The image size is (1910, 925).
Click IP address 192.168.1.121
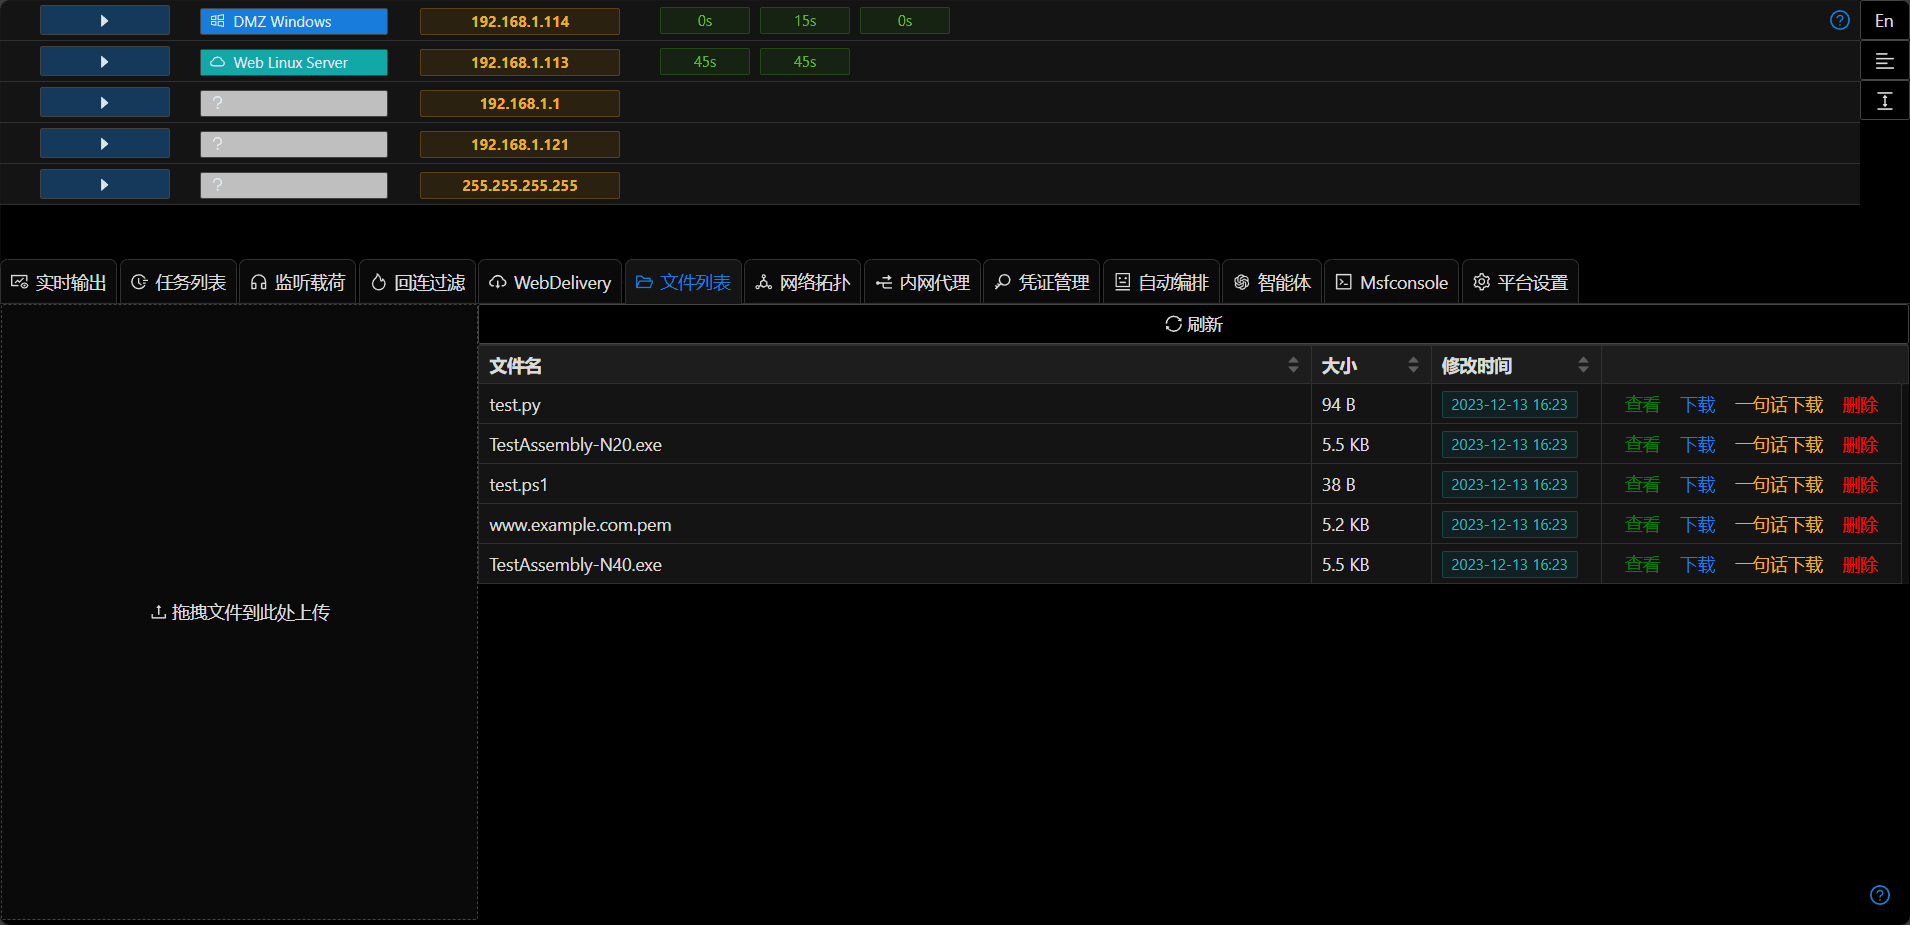coord(520,144)
